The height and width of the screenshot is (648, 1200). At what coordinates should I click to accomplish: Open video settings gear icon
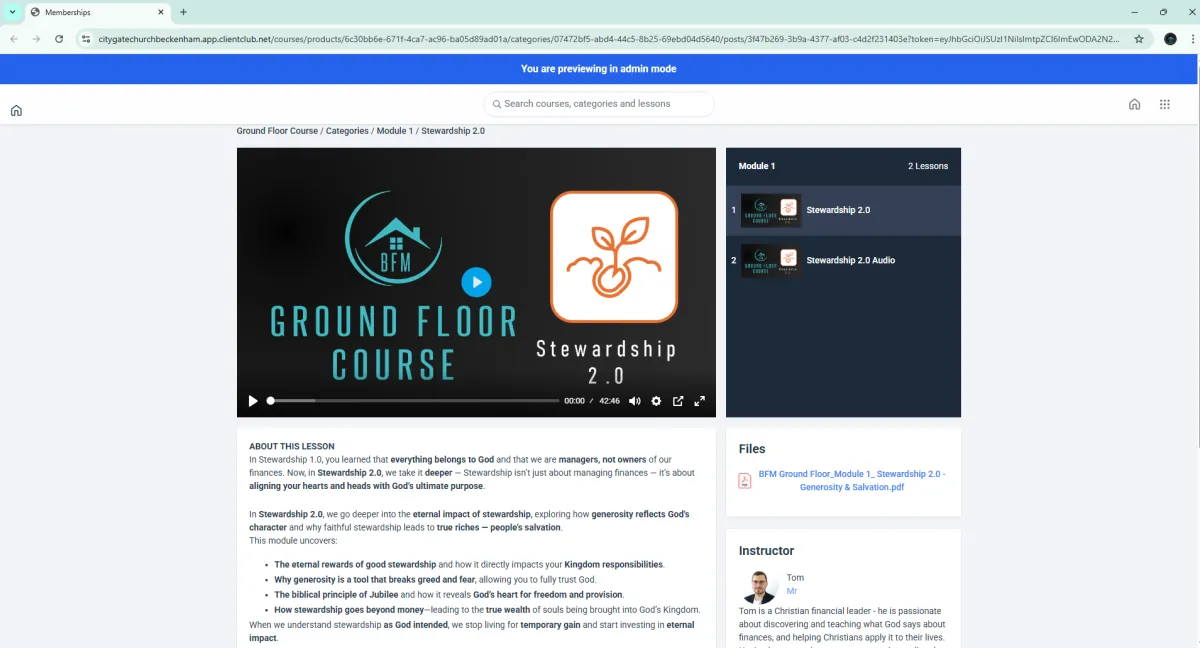(656, 401)
